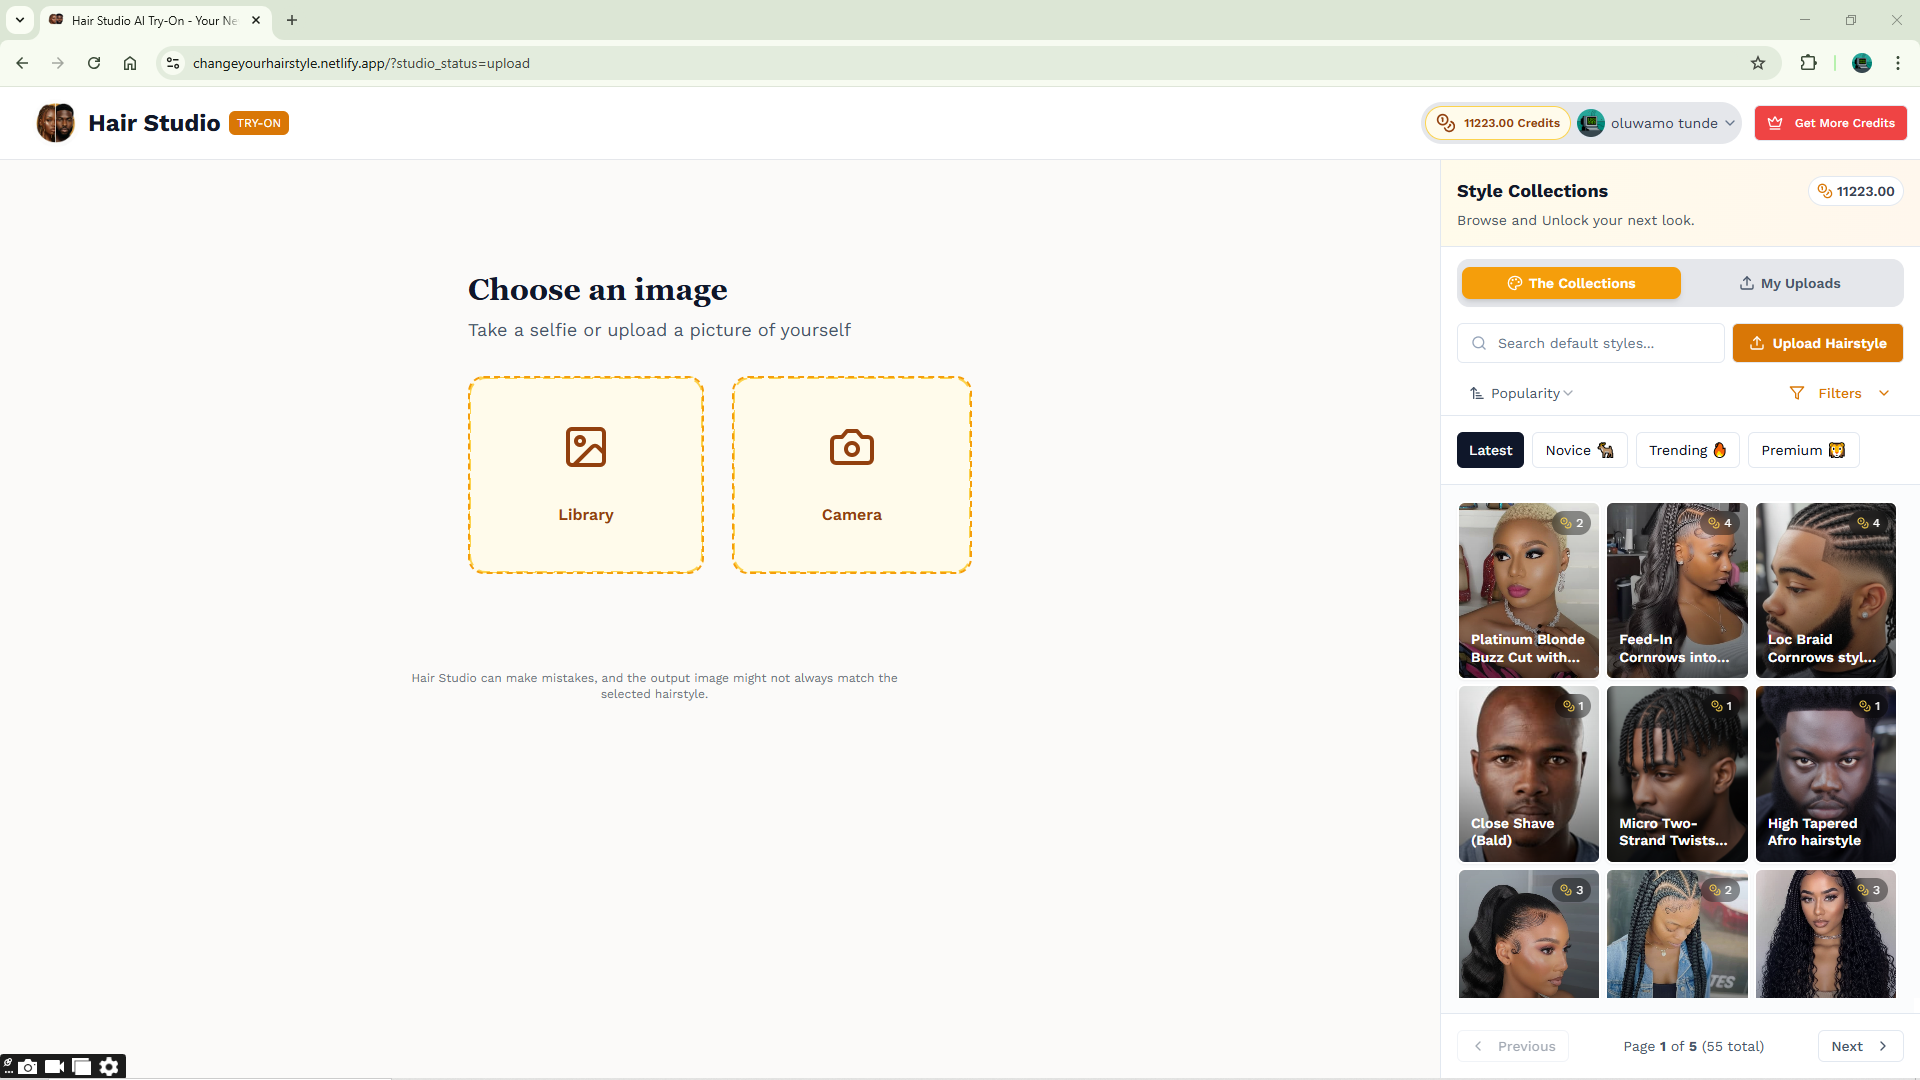This screenshot has height=1080, width=1920.
Task: Bookmark this page with star icon
Action: point(1758,63)
